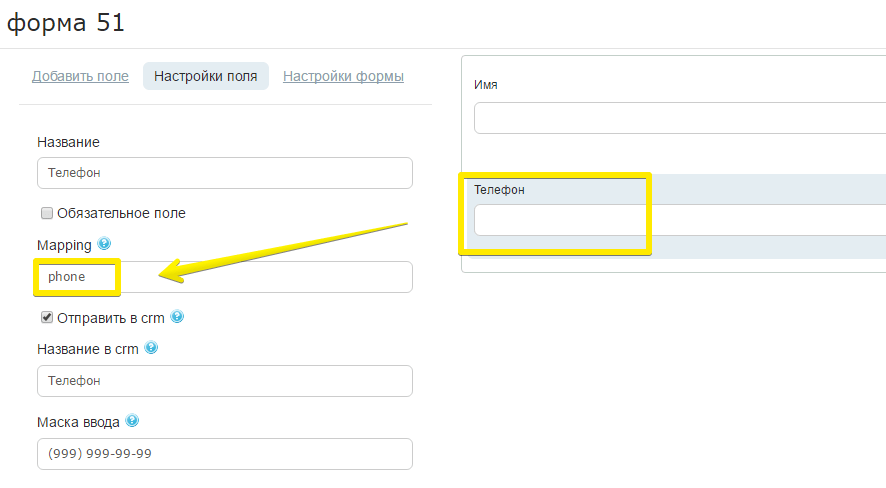Click the help icon beside Отправить в crm
Image resolution: width=886 pixels, height=488 pixels.
point(177,316)
